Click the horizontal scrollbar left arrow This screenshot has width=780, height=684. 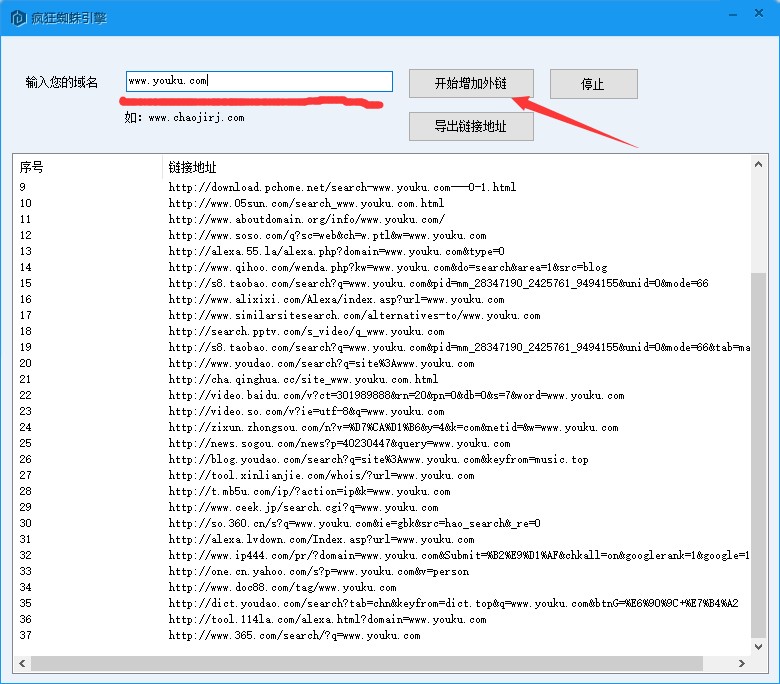click(x=22, y=664)
